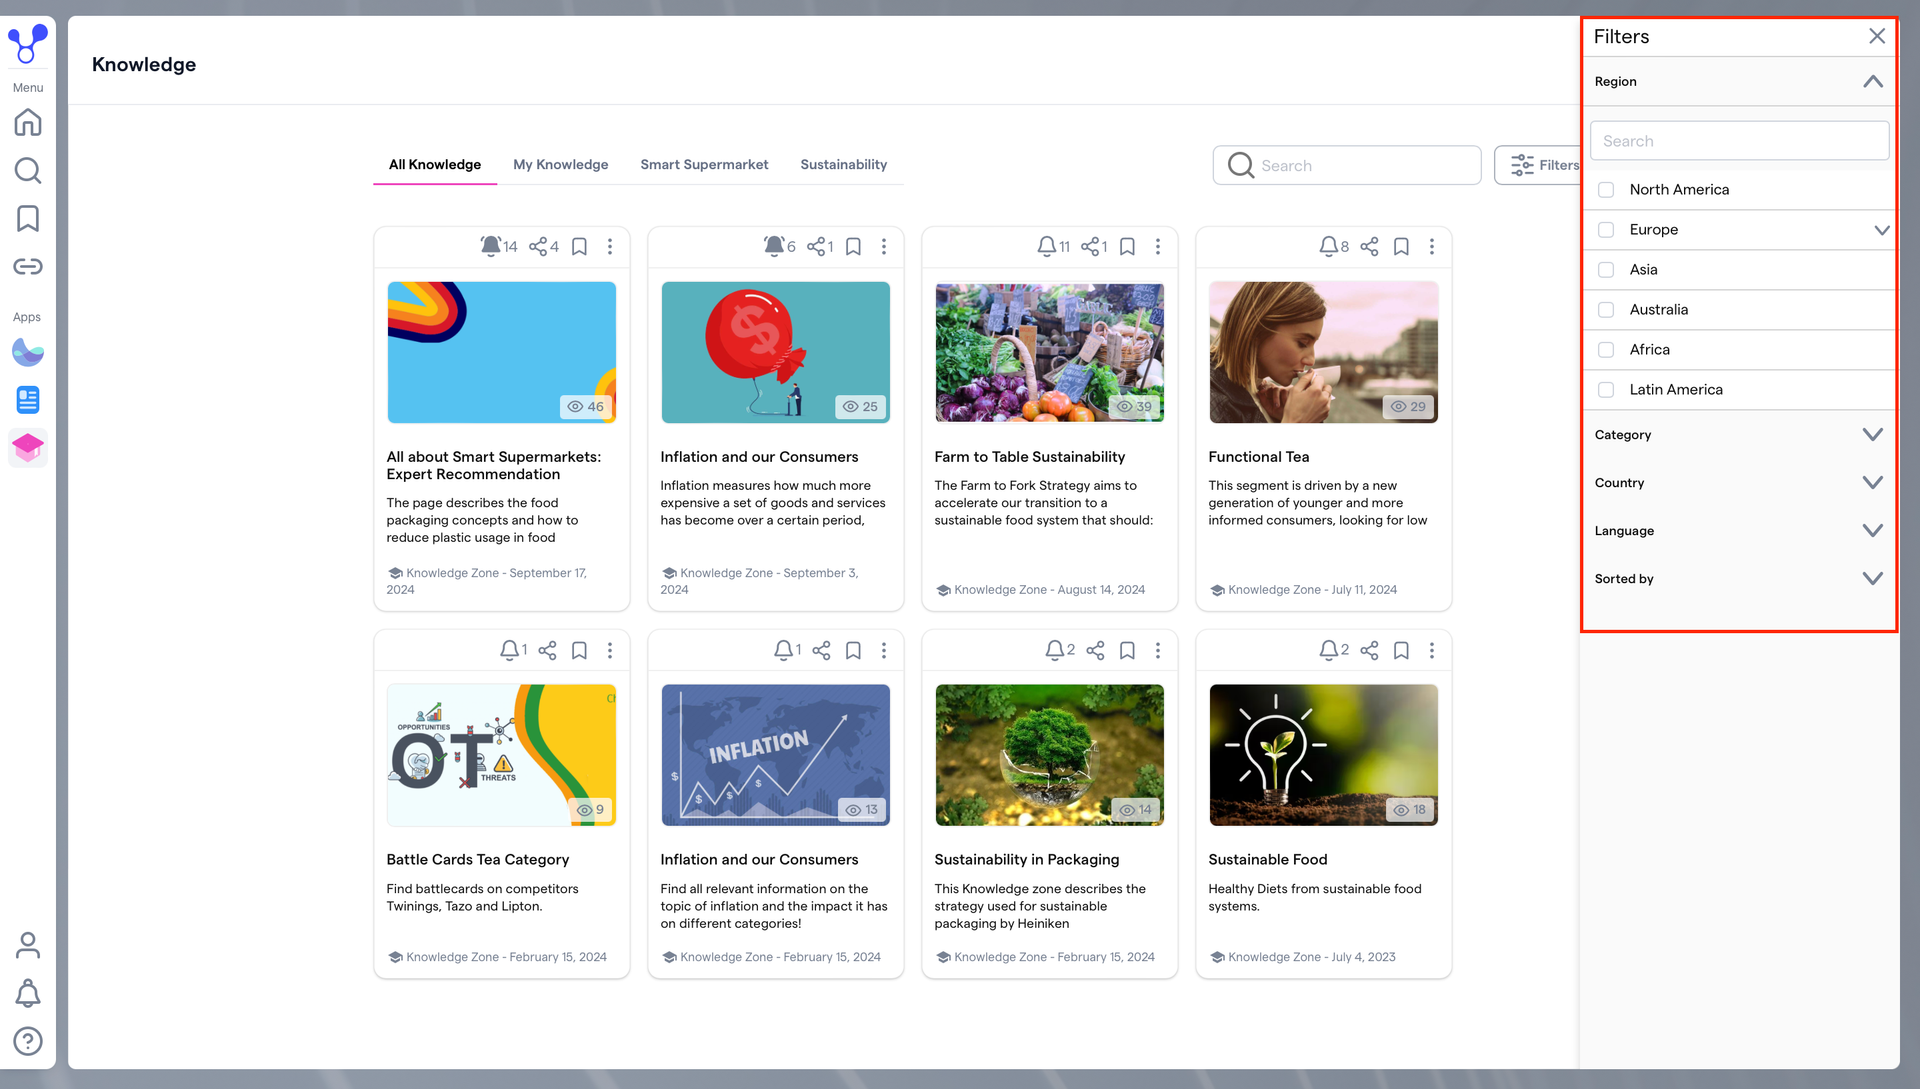Open the help question mark icon
This screenshot has height=1089, width=1920.
point(28,1041)
